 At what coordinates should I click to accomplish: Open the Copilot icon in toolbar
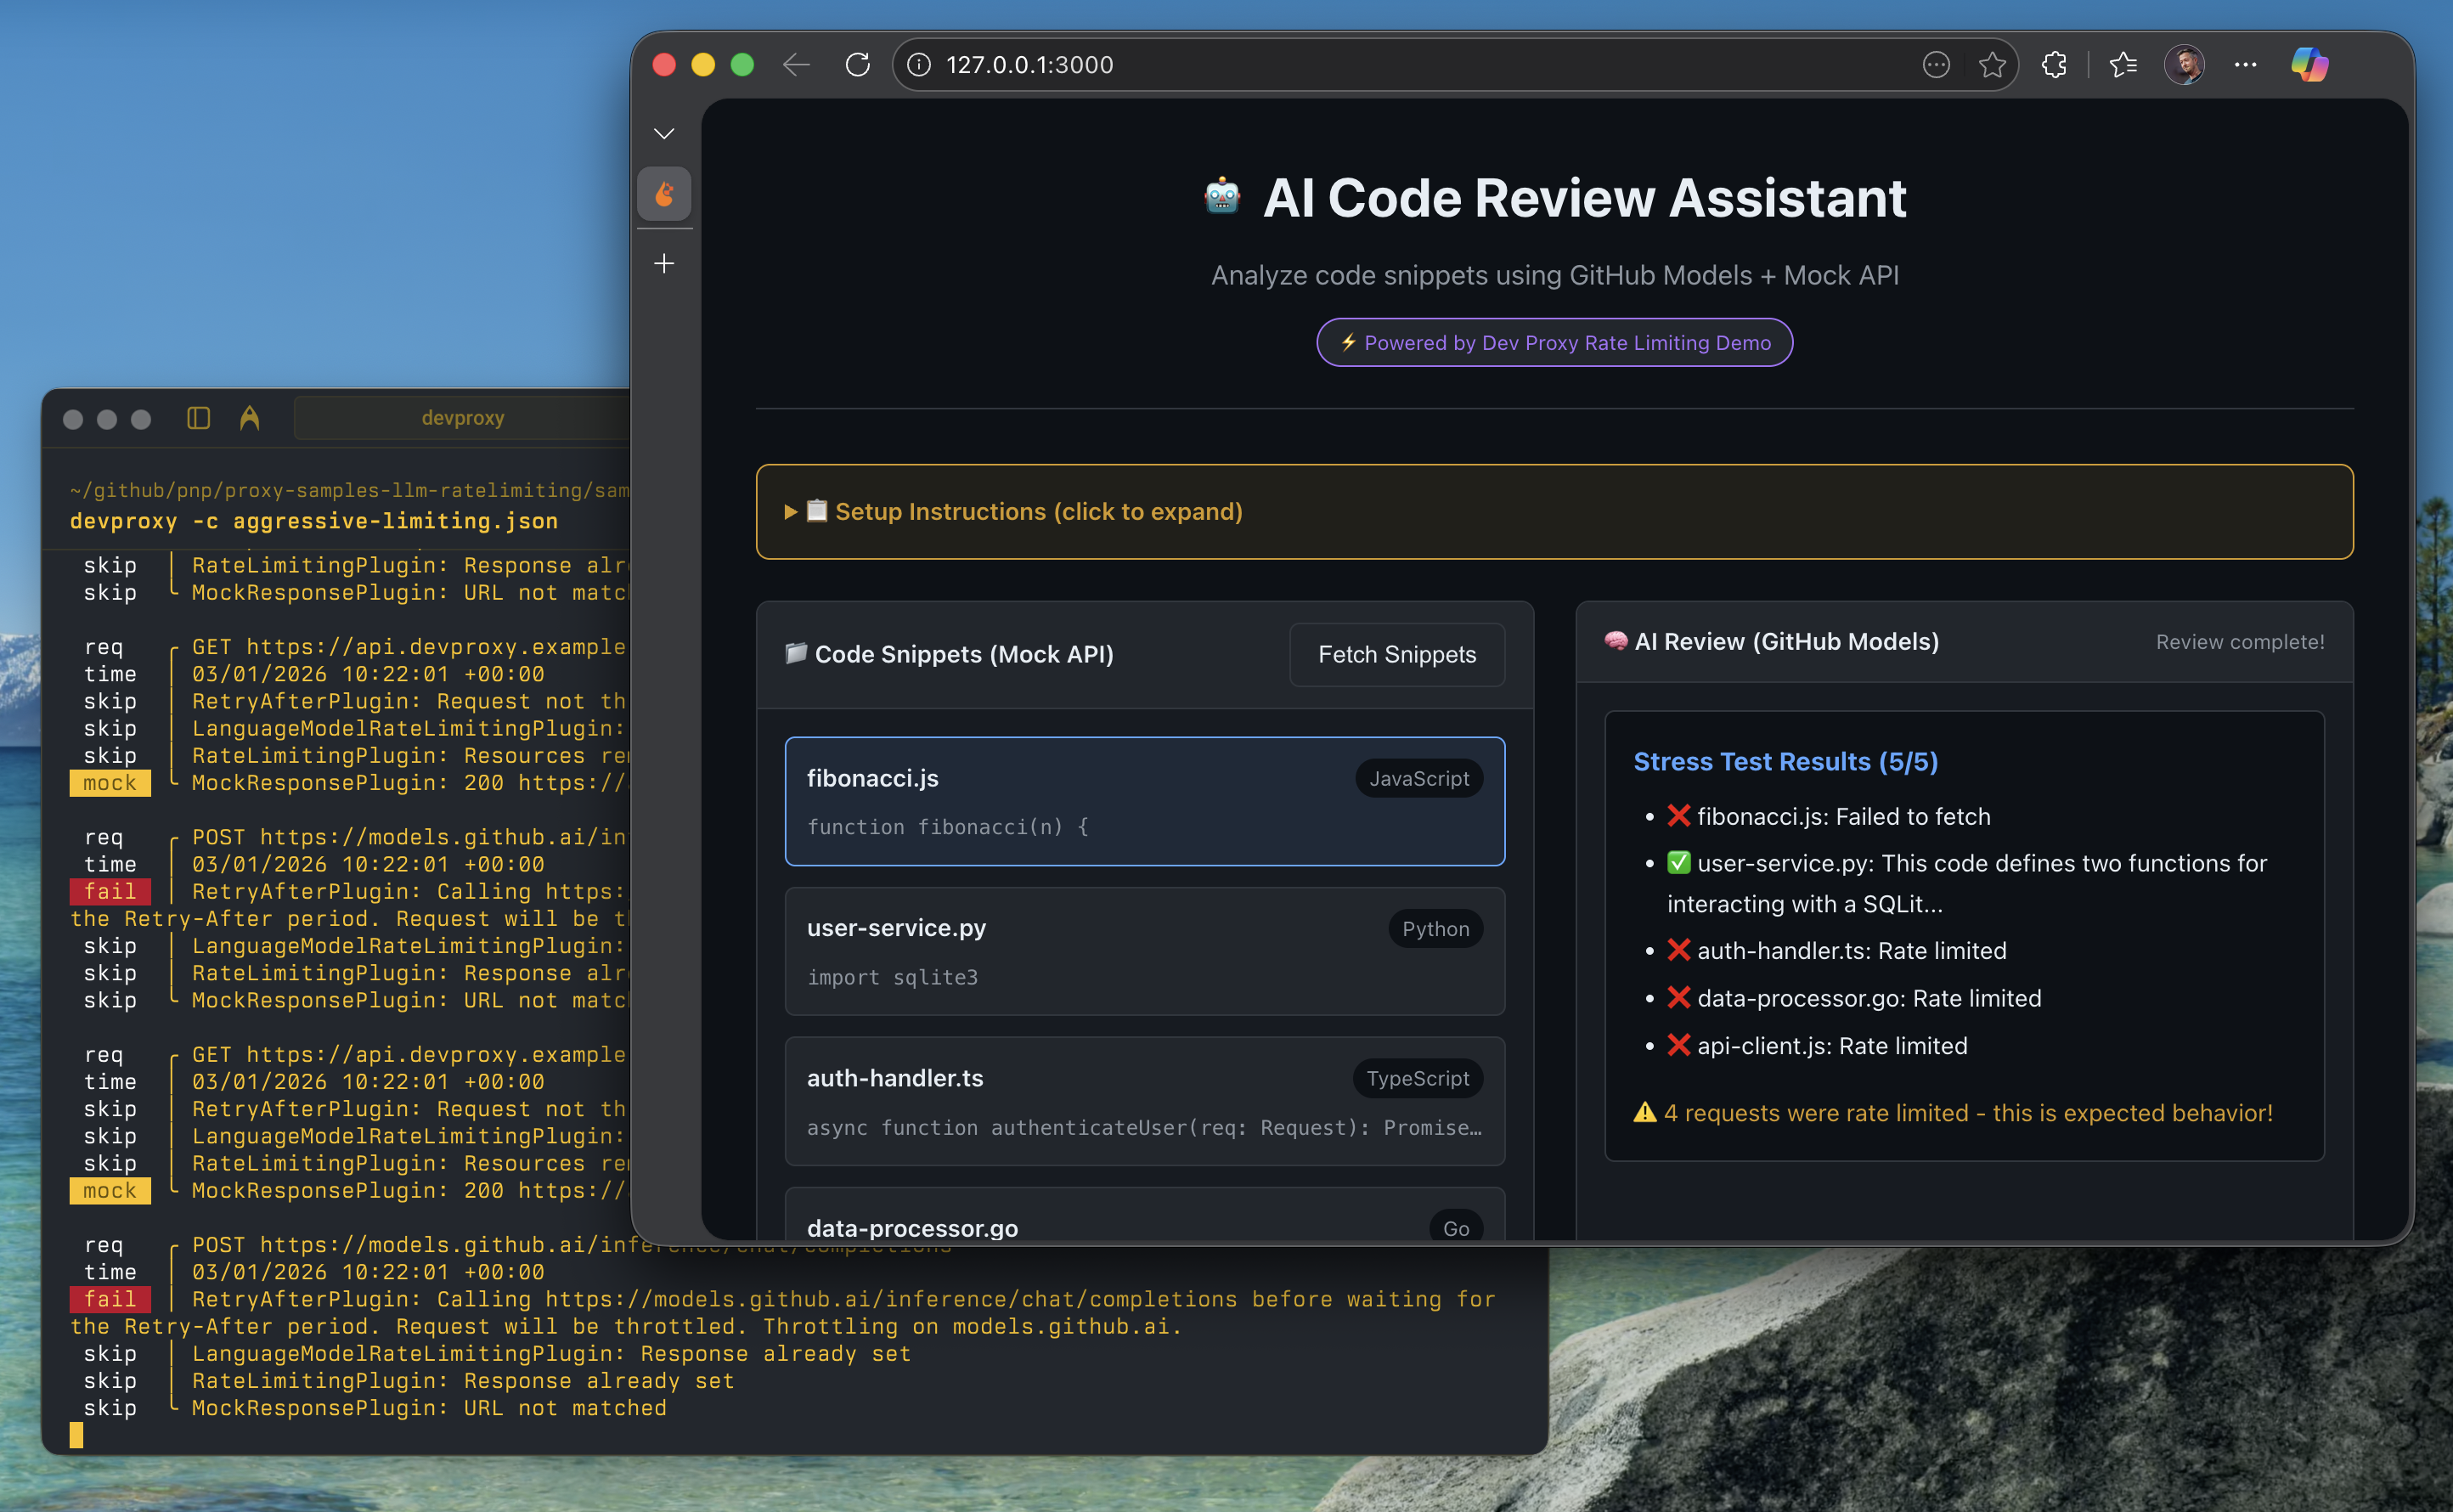tap(2309, 65)
